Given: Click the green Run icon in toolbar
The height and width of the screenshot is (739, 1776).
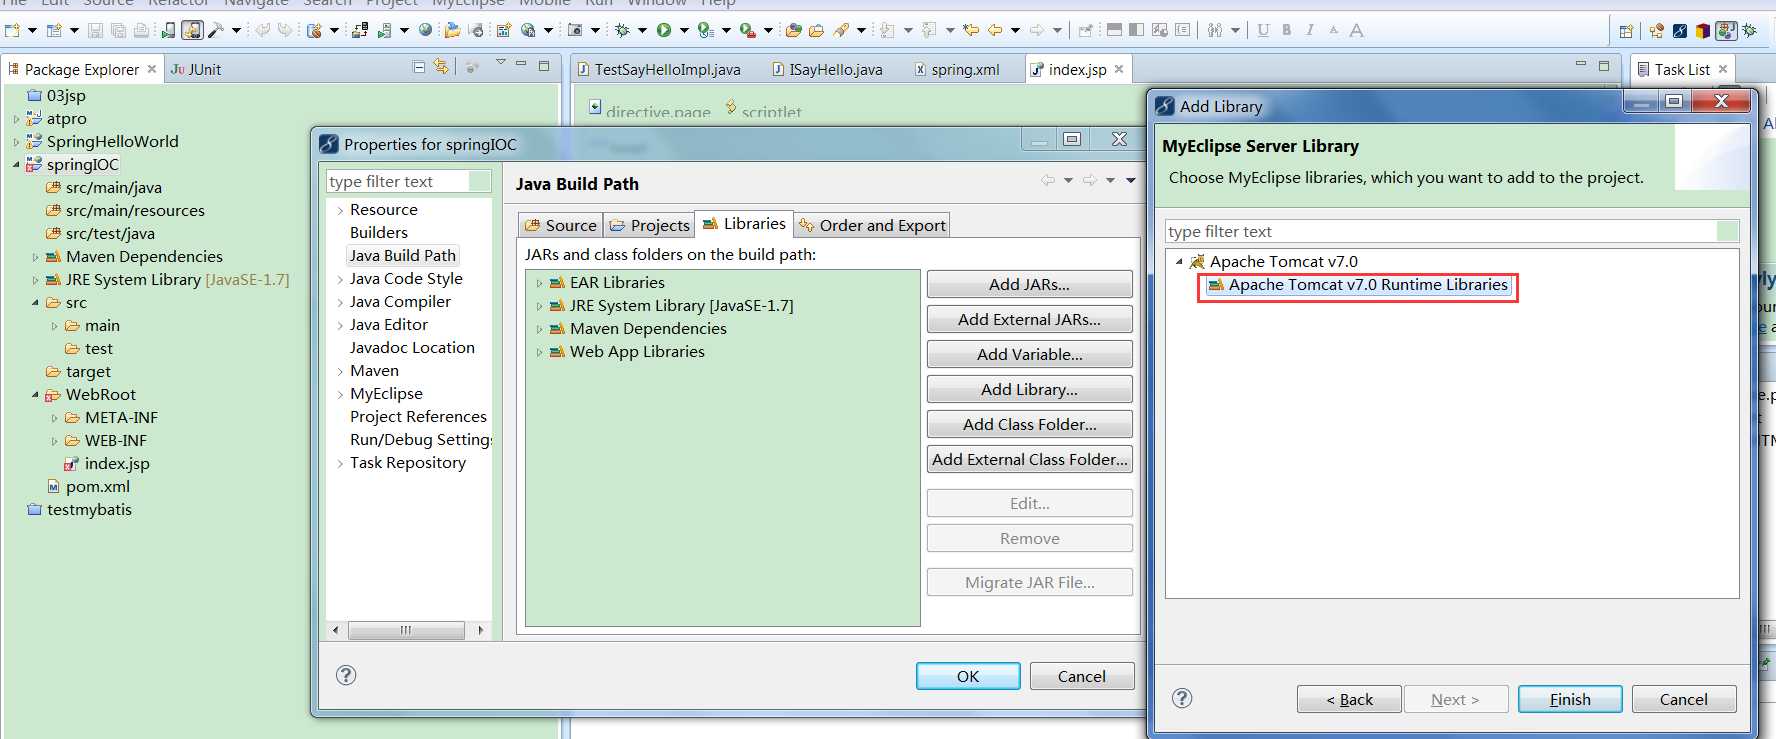Looking at the screenshot, I should point(664,30).
